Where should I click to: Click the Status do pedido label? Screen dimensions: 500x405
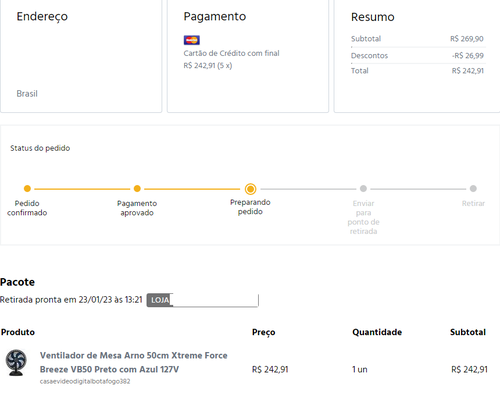(x=40, y=148)
